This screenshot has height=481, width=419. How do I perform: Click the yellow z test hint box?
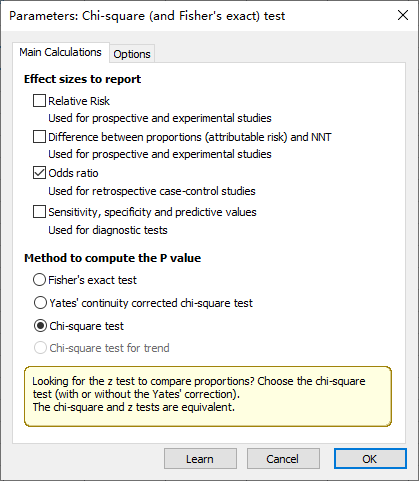click(208, 397)
